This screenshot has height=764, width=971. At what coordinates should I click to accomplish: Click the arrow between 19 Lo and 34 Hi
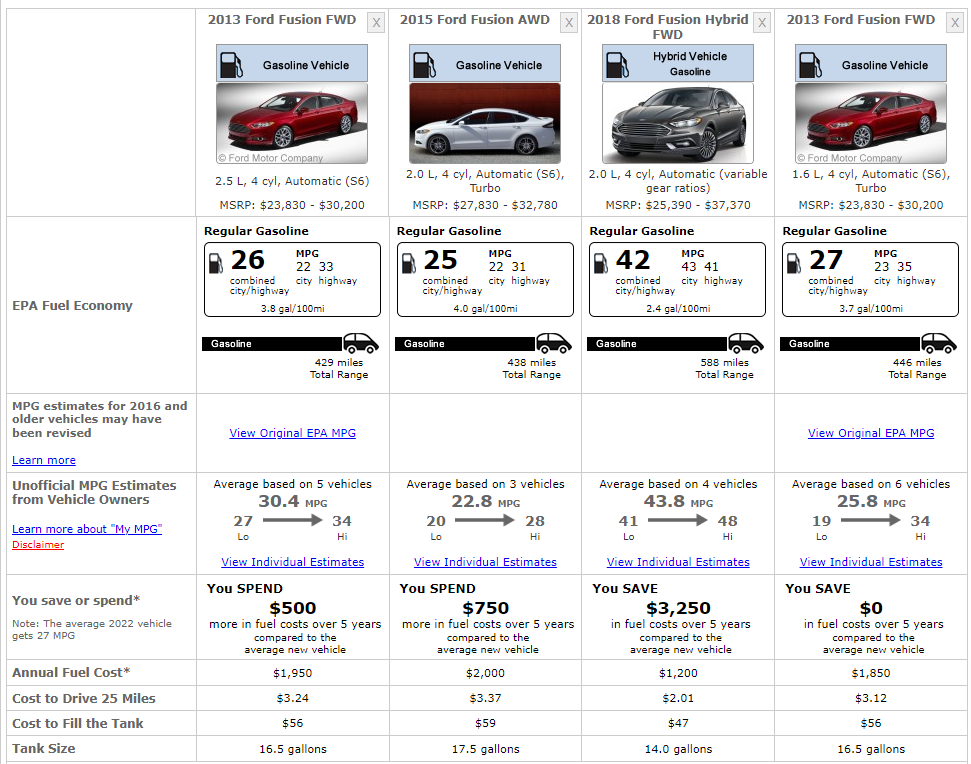coord(871,520)
